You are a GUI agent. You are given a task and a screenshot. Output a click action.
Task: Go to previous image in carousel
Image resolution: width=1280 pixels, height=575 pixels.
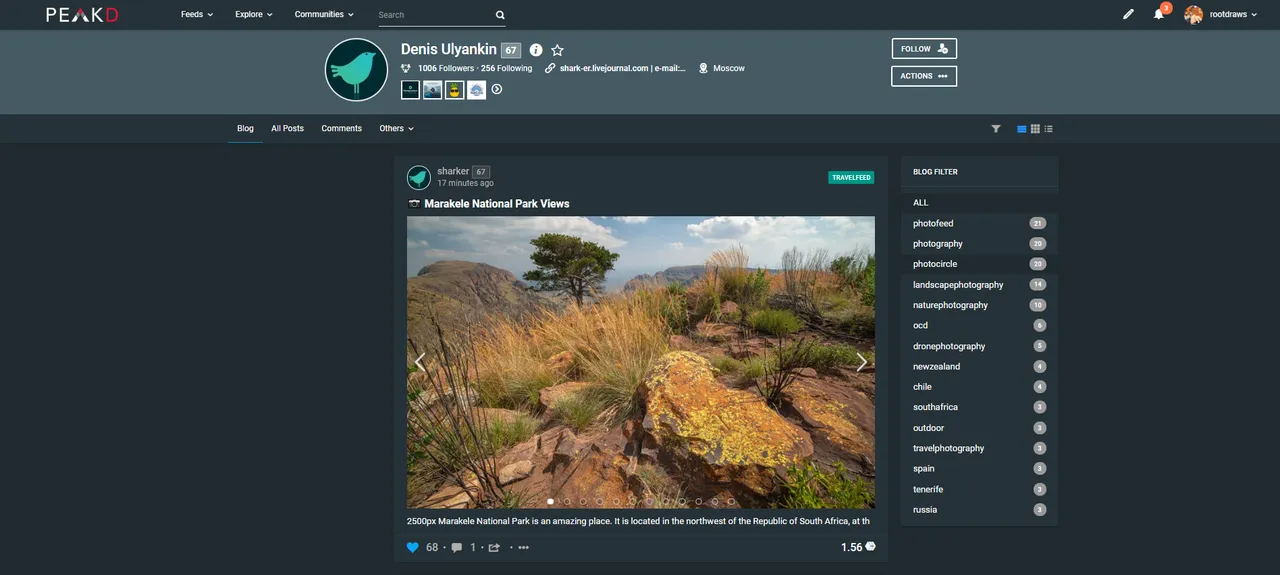(420, 363)
